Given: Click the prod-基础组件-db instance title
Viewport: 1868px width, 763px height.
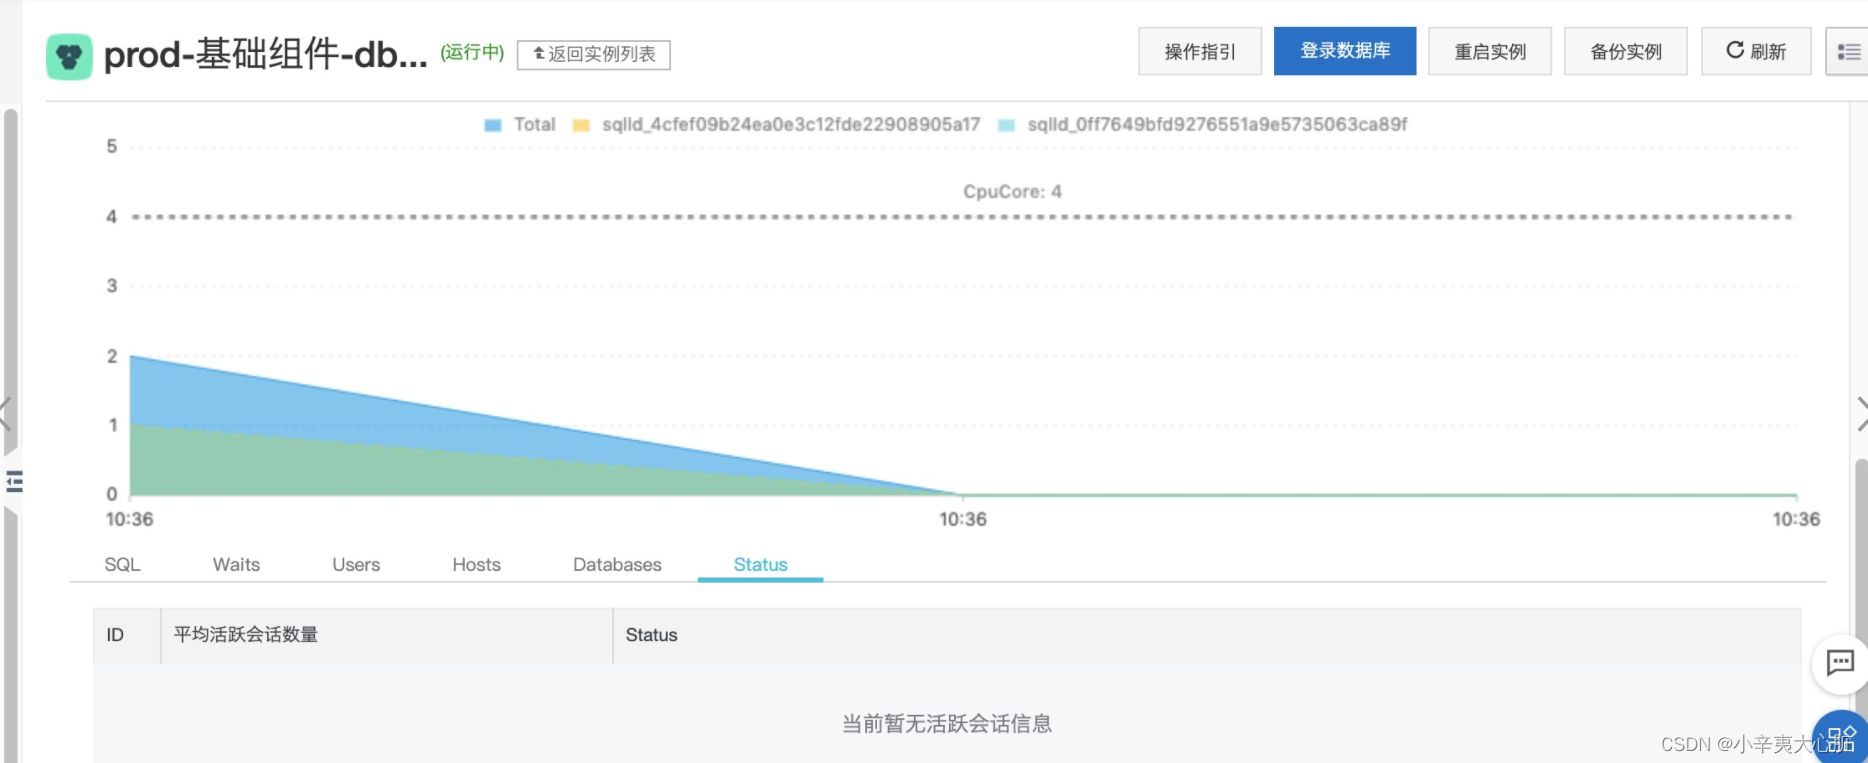Looking at the screenshot, I should click(265, 55).
